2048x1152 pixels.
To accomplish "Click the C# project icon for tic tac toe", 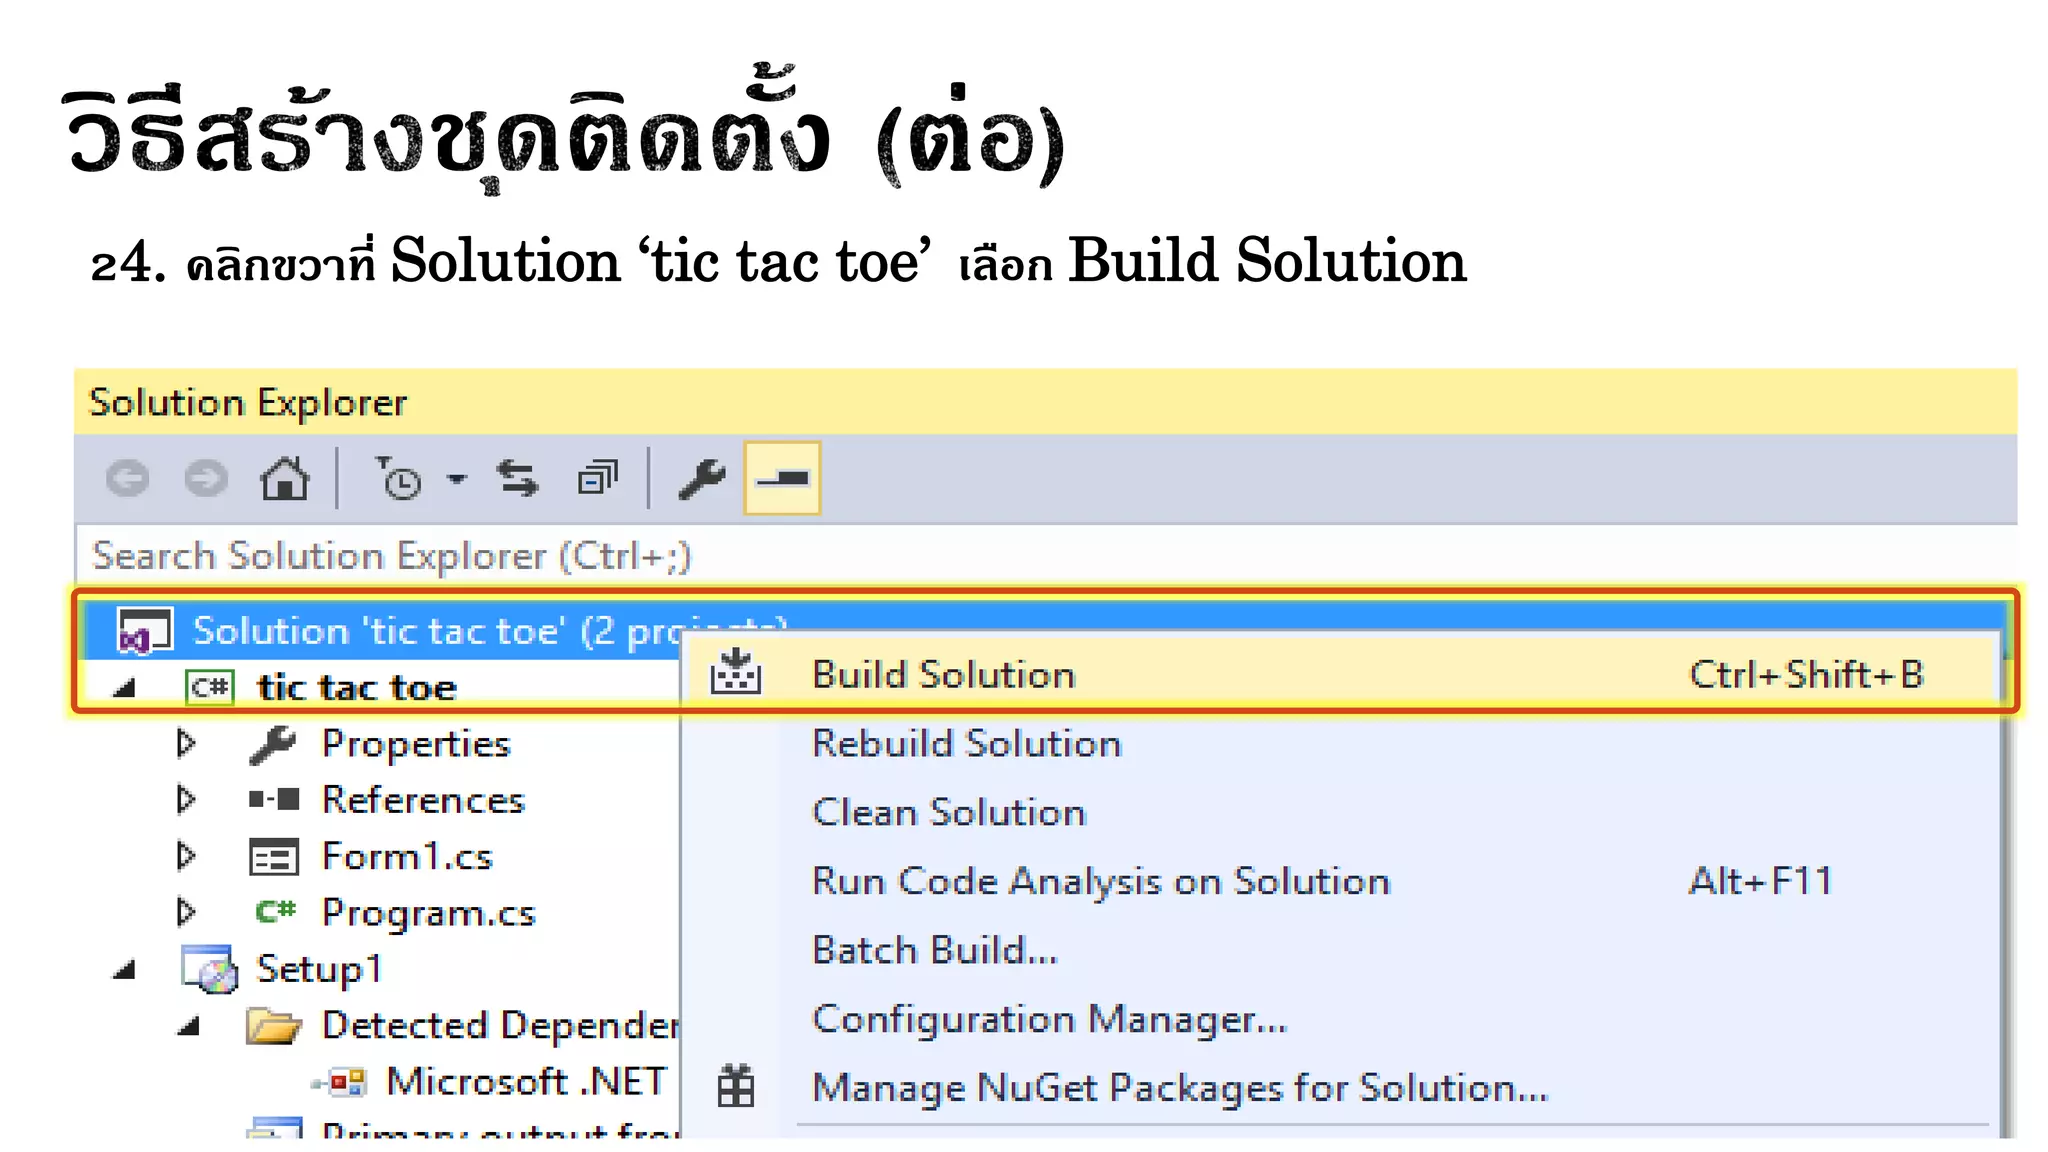I will point(210,688).
